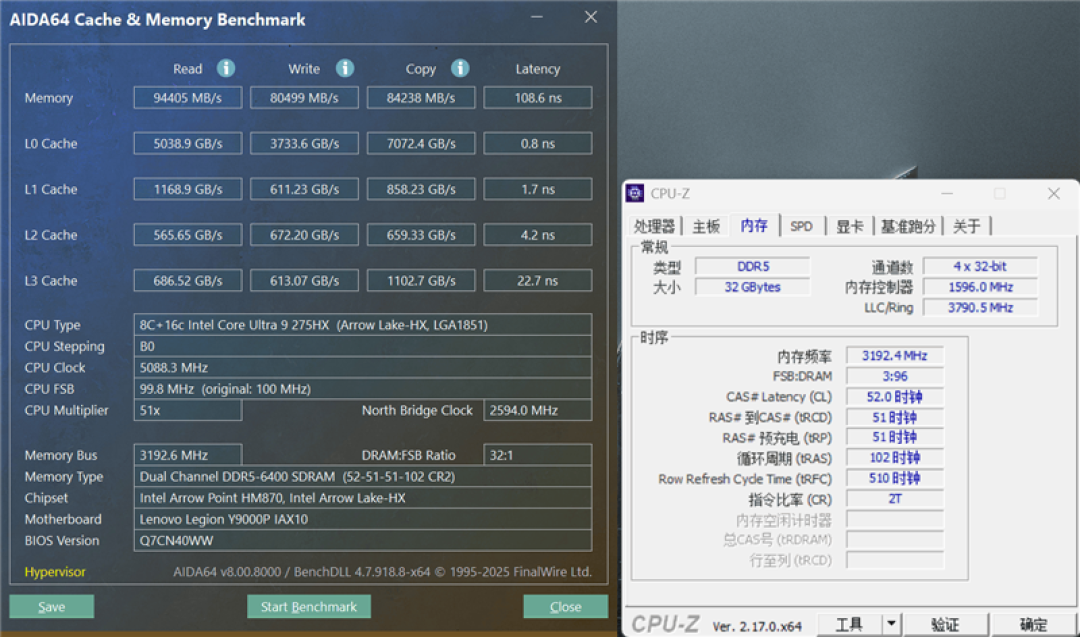Go to the 关于 tab
Image resolution: width=1080 pixels, height=637 pixels.
[x=966, y=227]
